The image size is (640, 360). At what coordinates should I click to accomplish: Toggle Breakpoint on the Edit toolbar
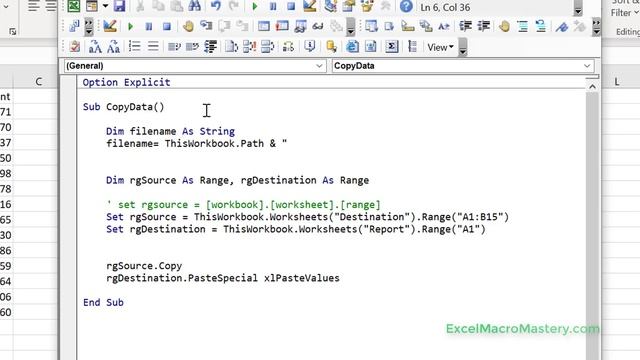pos(504,27)
